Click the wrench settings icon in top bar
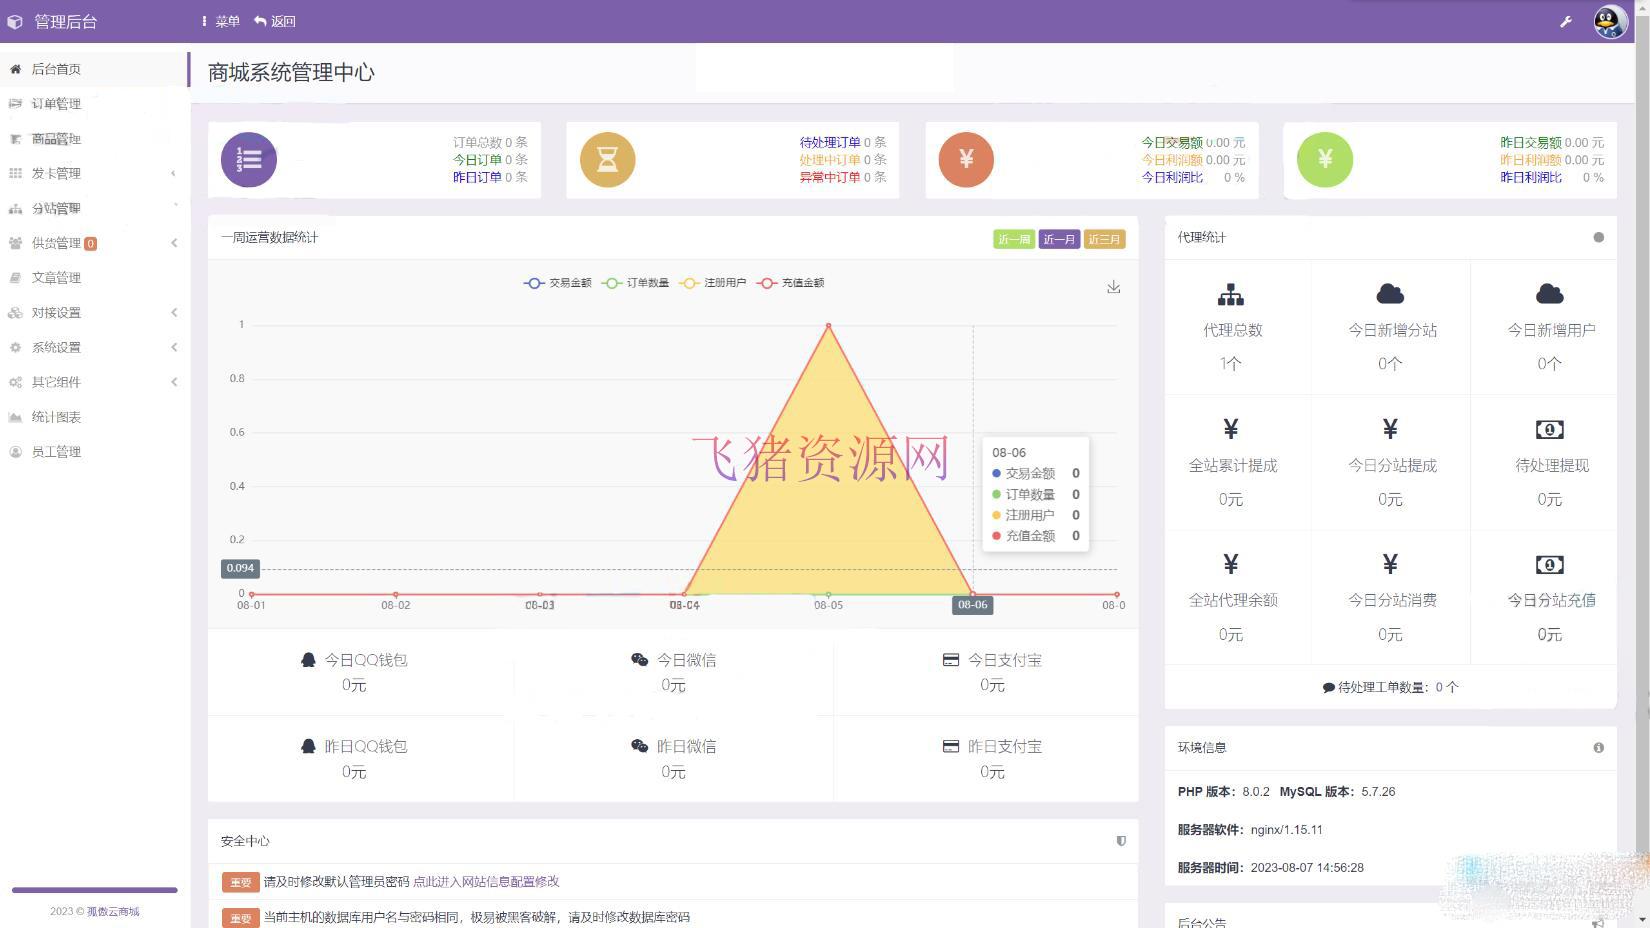This screenshot has height=928, width=1650. (1567, 20)
